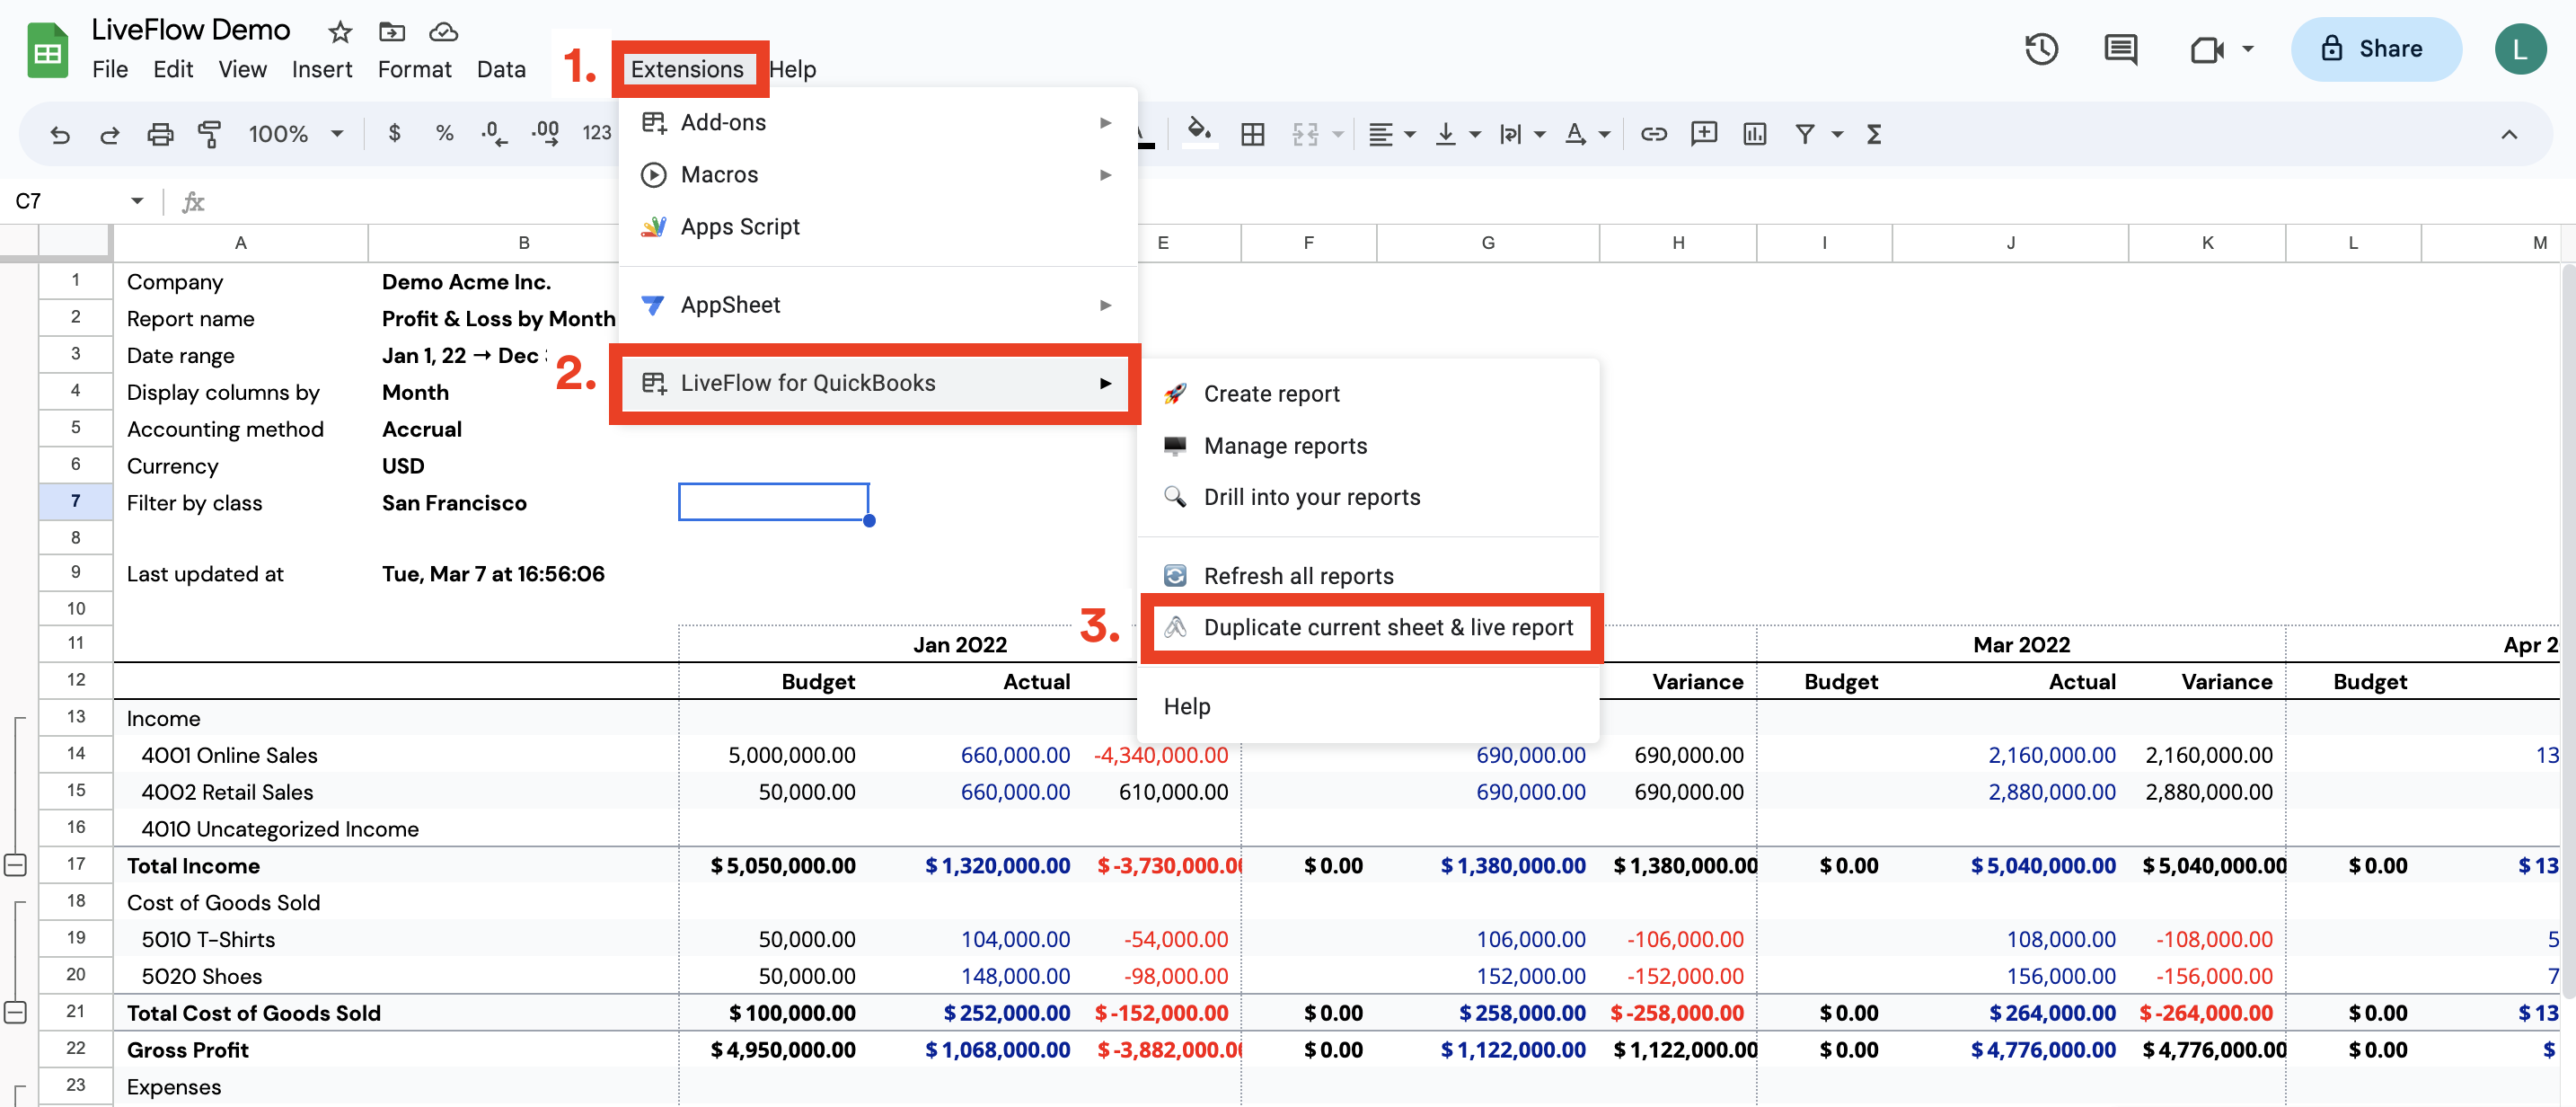
Task: Select column F header
Action: [1308, 242]
